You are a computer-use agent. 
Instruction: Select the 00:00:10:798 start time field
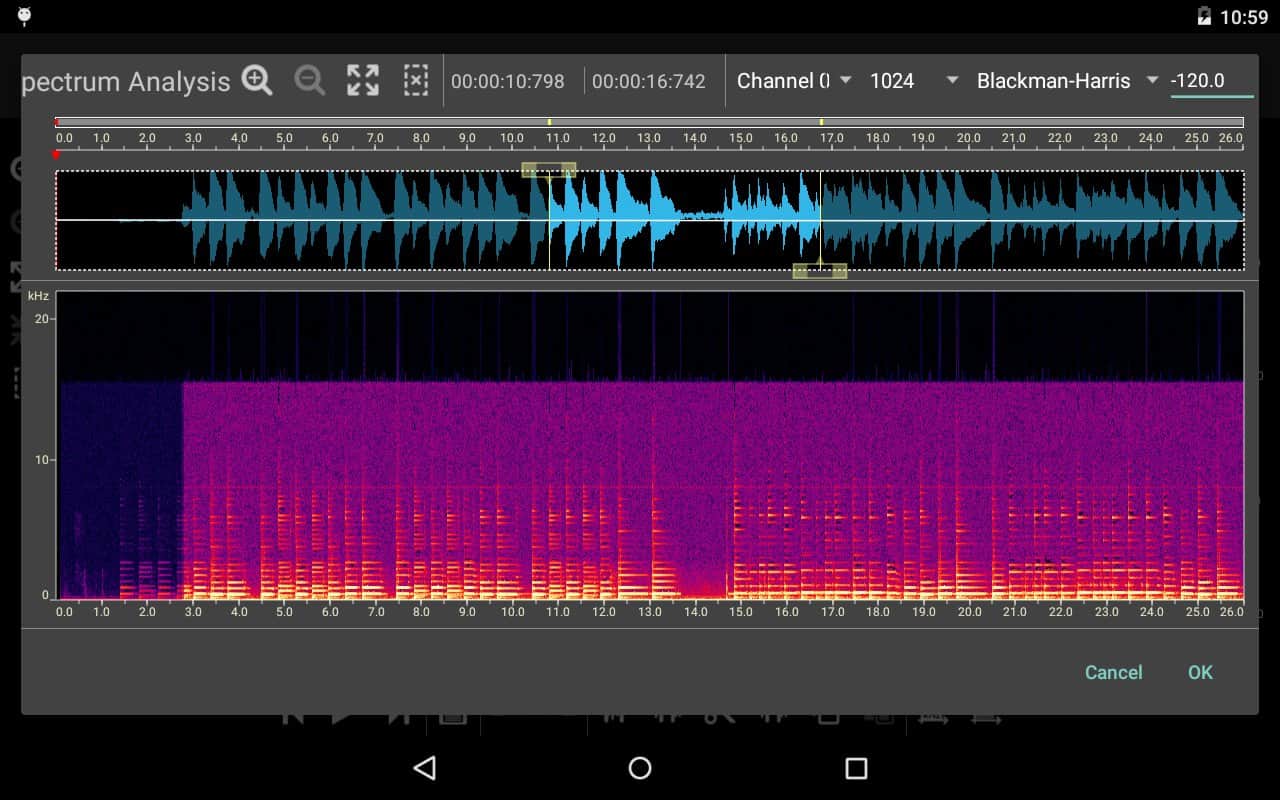point(508,82)
